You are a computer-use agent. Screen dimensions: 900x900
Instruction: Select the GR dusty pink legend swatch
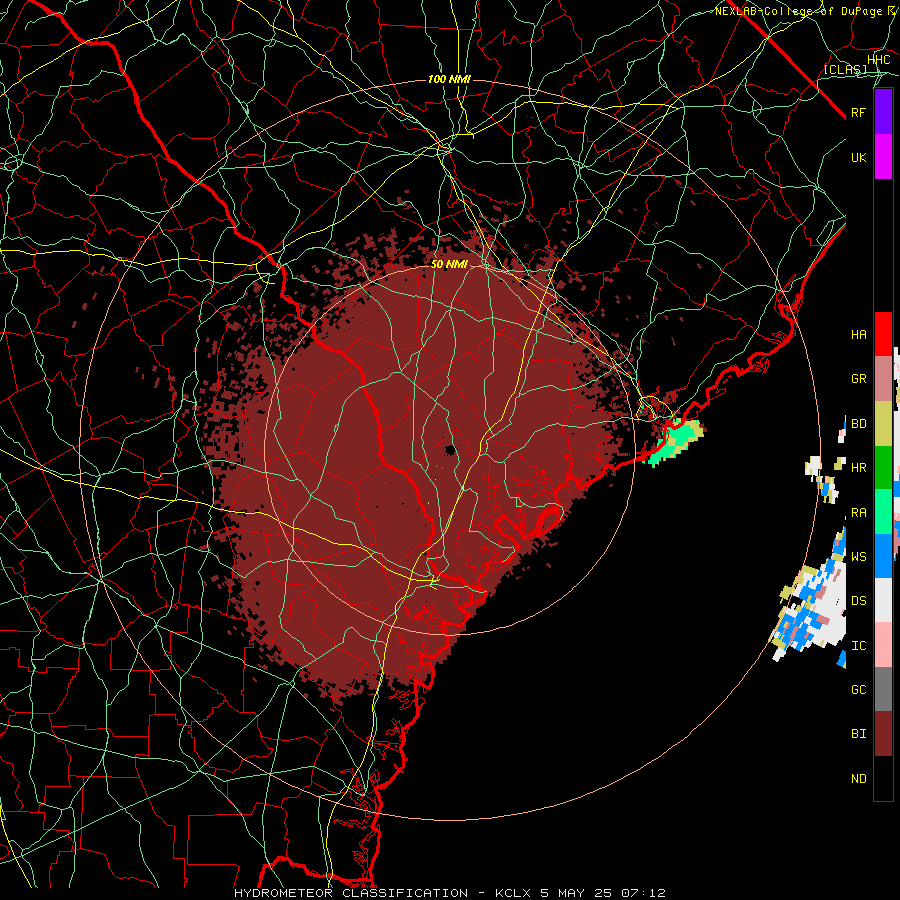(x=883, y=379)
